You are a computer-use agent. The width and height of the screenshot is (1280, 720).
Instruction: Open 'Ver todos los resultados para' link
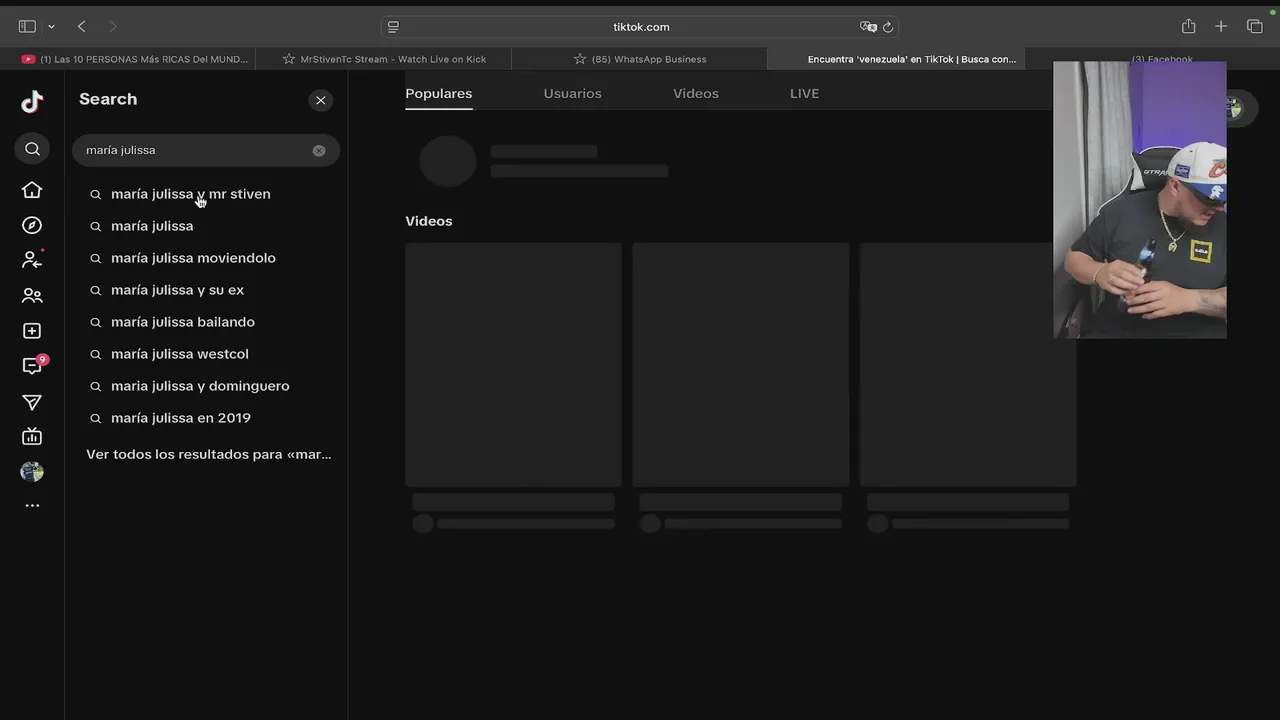[x=208, y=454]
